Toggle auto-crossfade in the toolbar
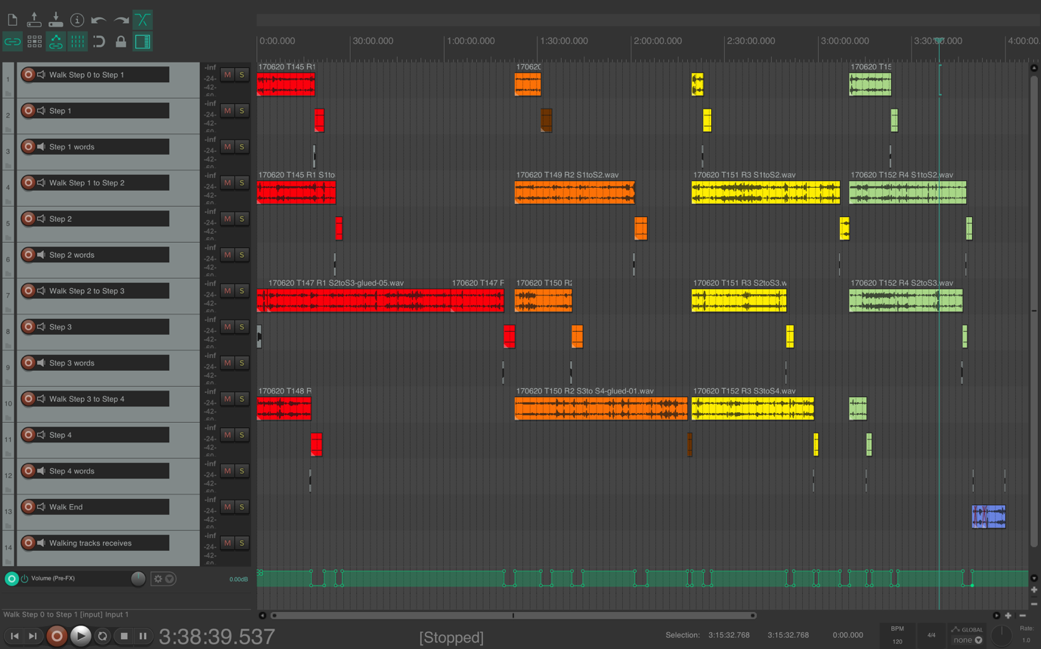Viewport: 1041px width, 649px height. tap(143, 19)
